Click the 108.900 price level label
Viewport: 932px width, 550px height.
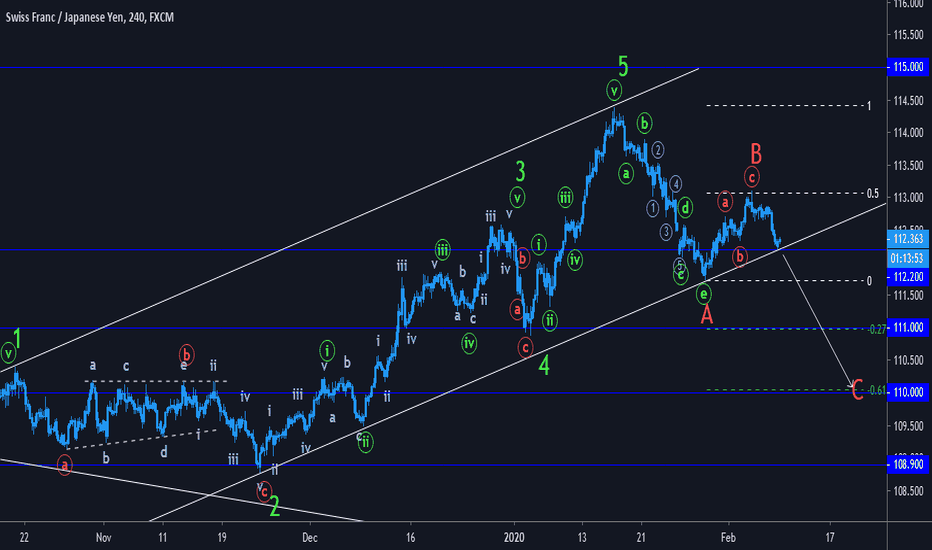click(908, 464)
